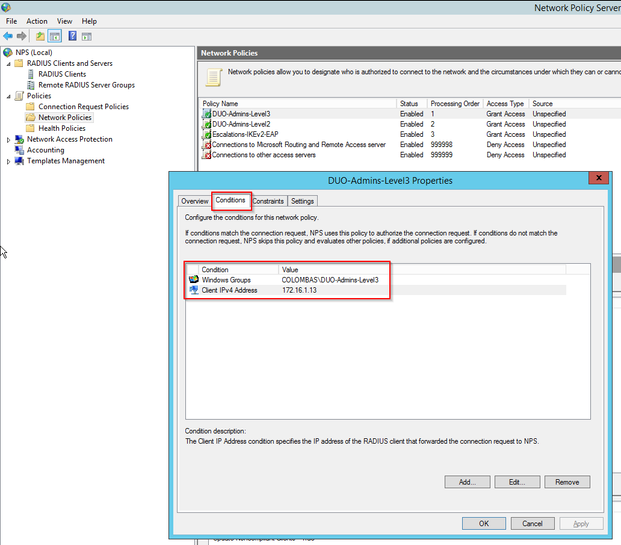
Task: Expand the Templates Management node
Action: tap(8, 161)
